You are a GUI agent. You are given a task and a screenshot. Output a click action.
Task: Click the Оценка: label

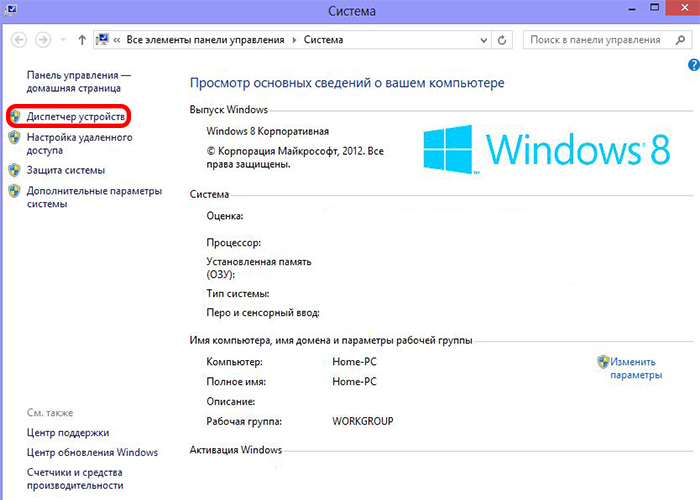(225, 216)
